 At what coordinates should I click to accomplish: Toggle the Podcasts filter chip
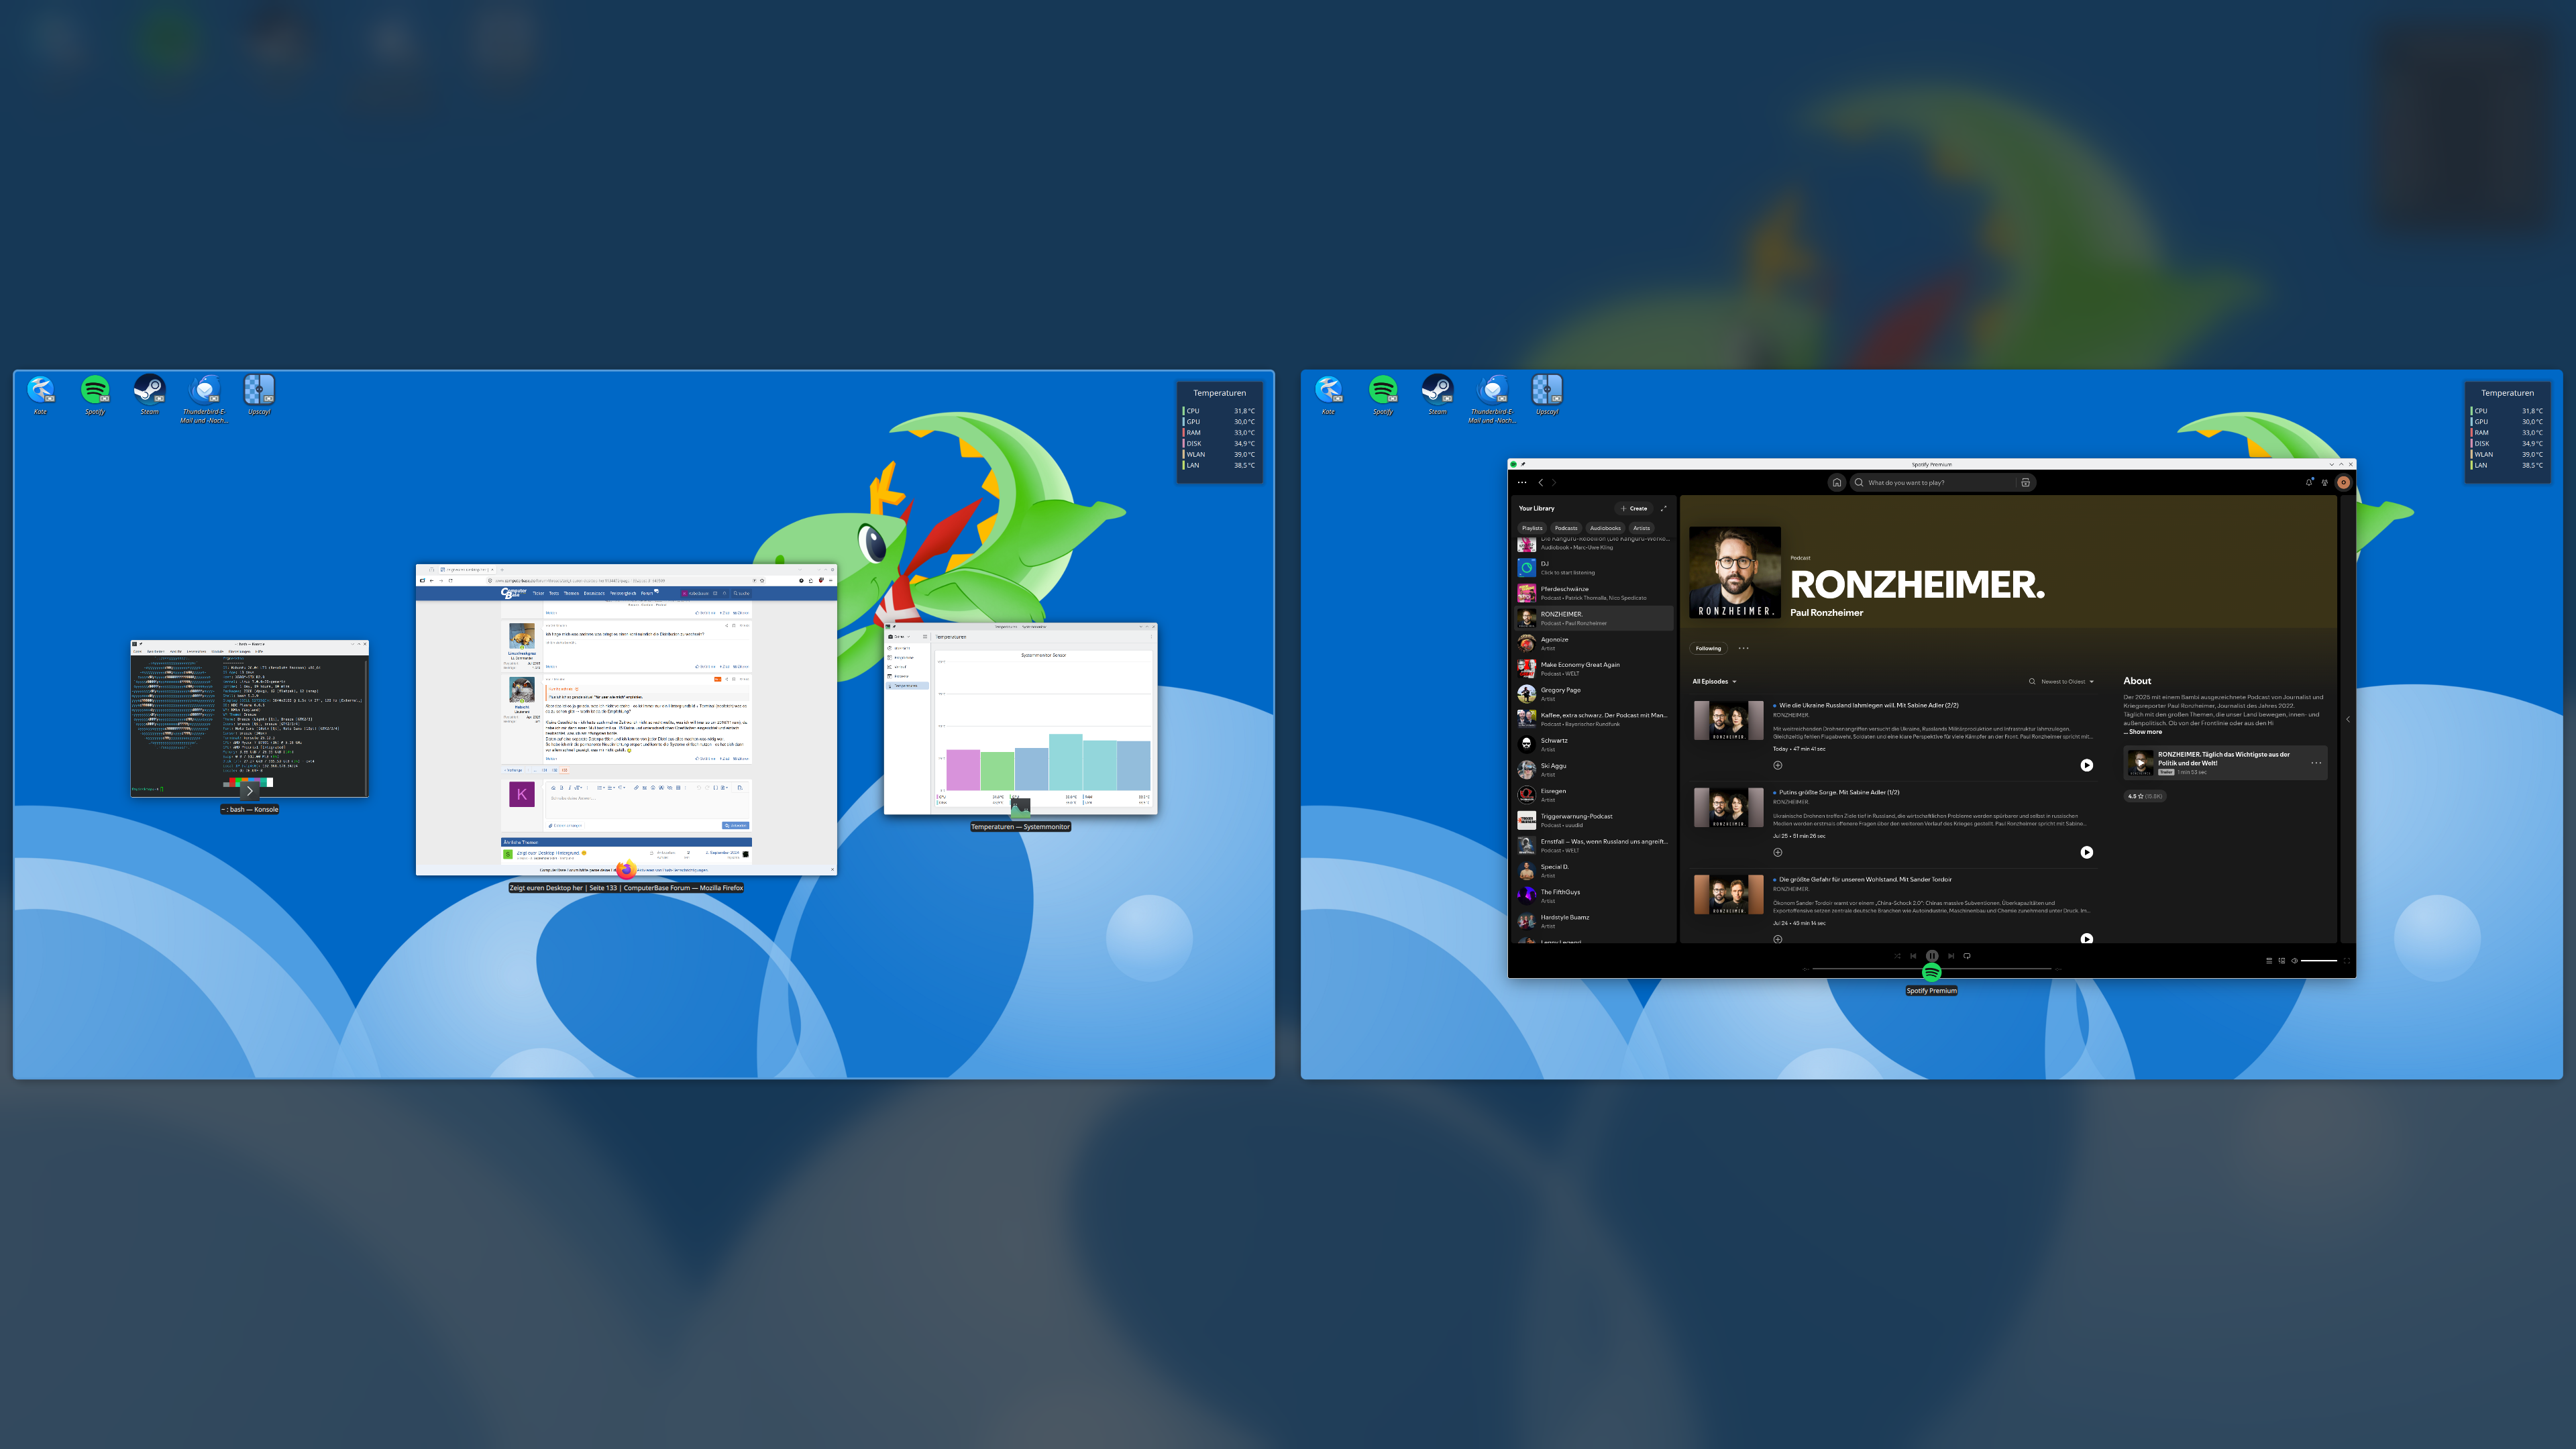click(x=1566, y=528)
